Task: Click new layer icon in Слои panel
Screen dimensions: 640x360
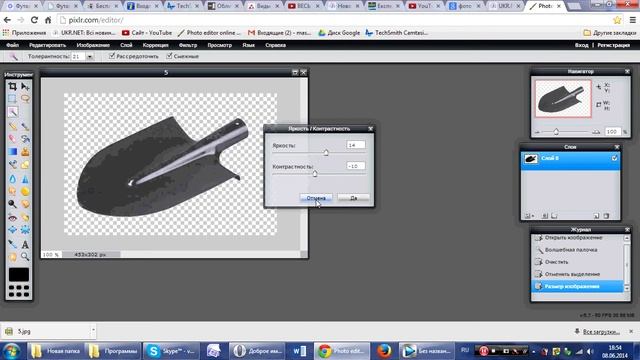Action: coord(596,216)
